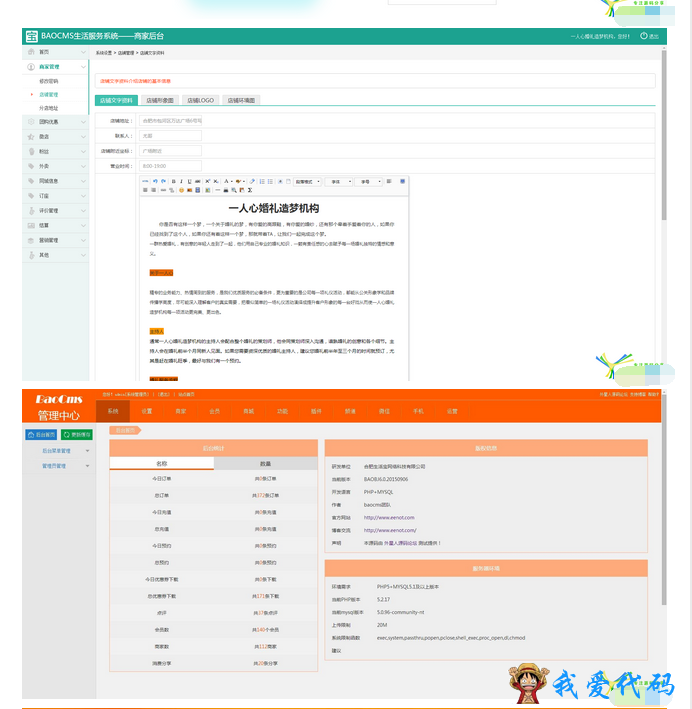Expand the 订座 sidebar section
This screenshot has height=709, width=692.
pos(83,196)
